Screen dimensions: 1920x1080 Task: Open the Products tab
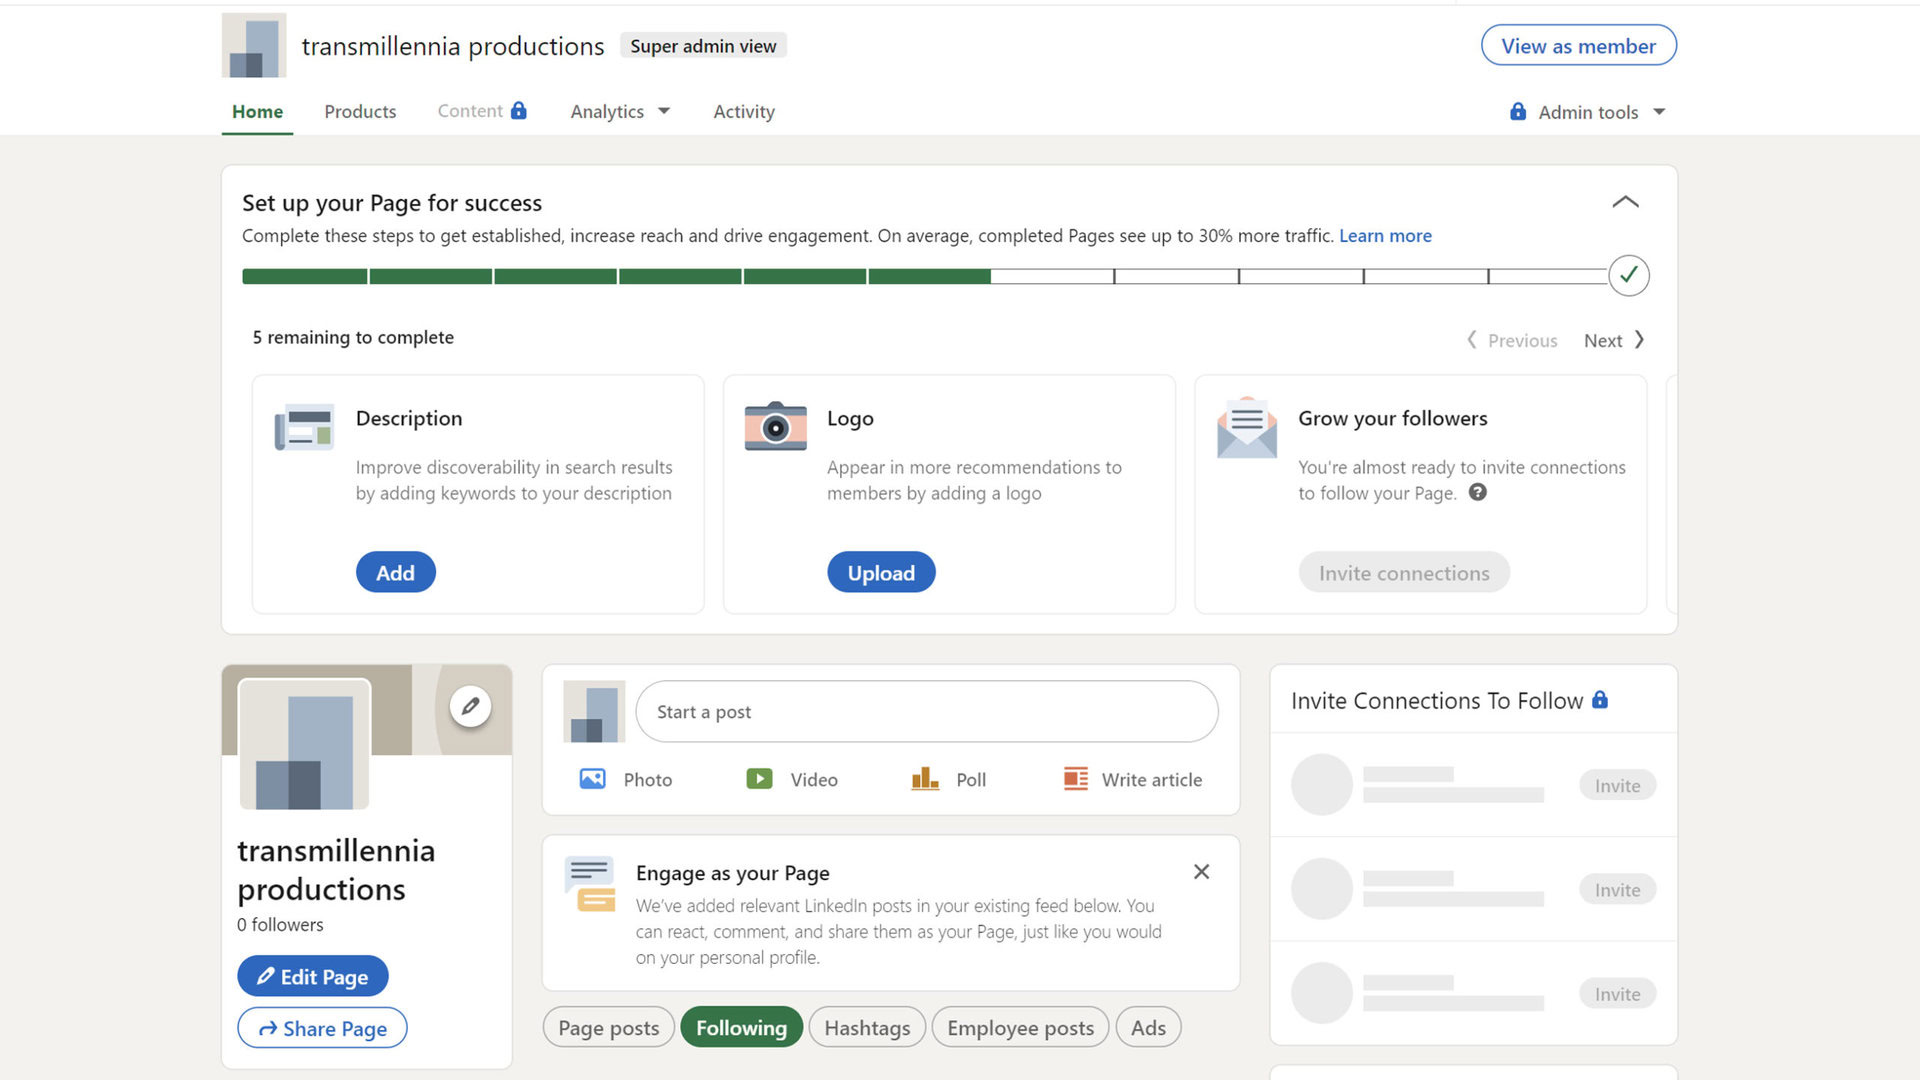(360, 111)
